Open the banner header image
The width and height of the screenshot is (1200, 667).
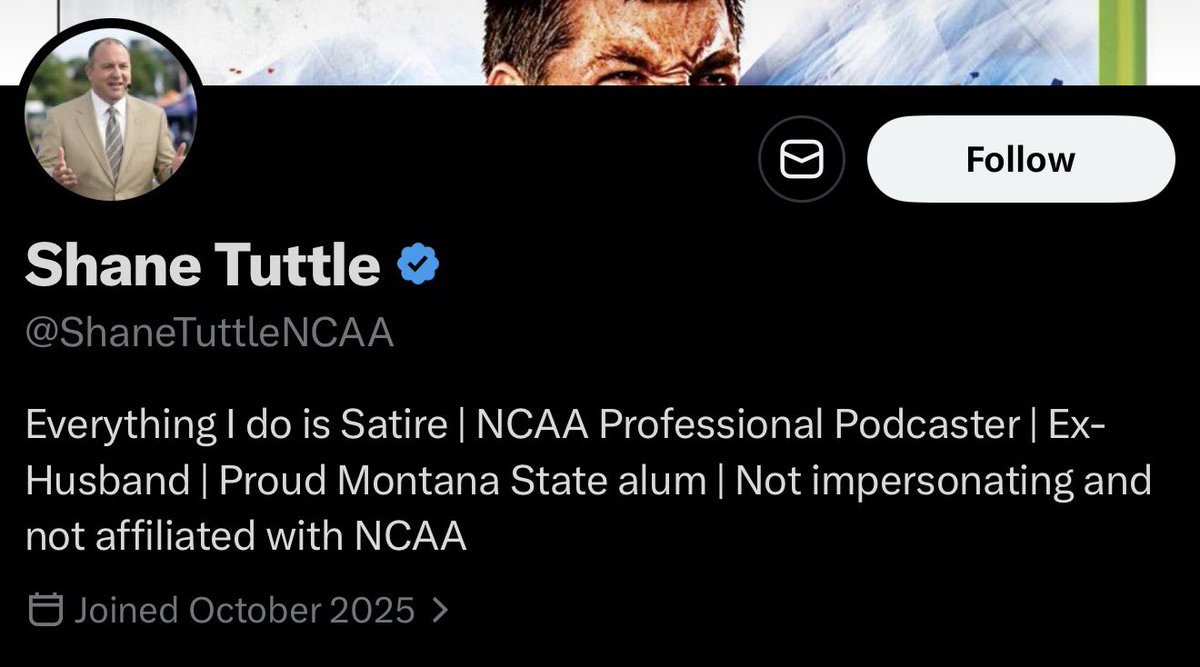point(600,42)
